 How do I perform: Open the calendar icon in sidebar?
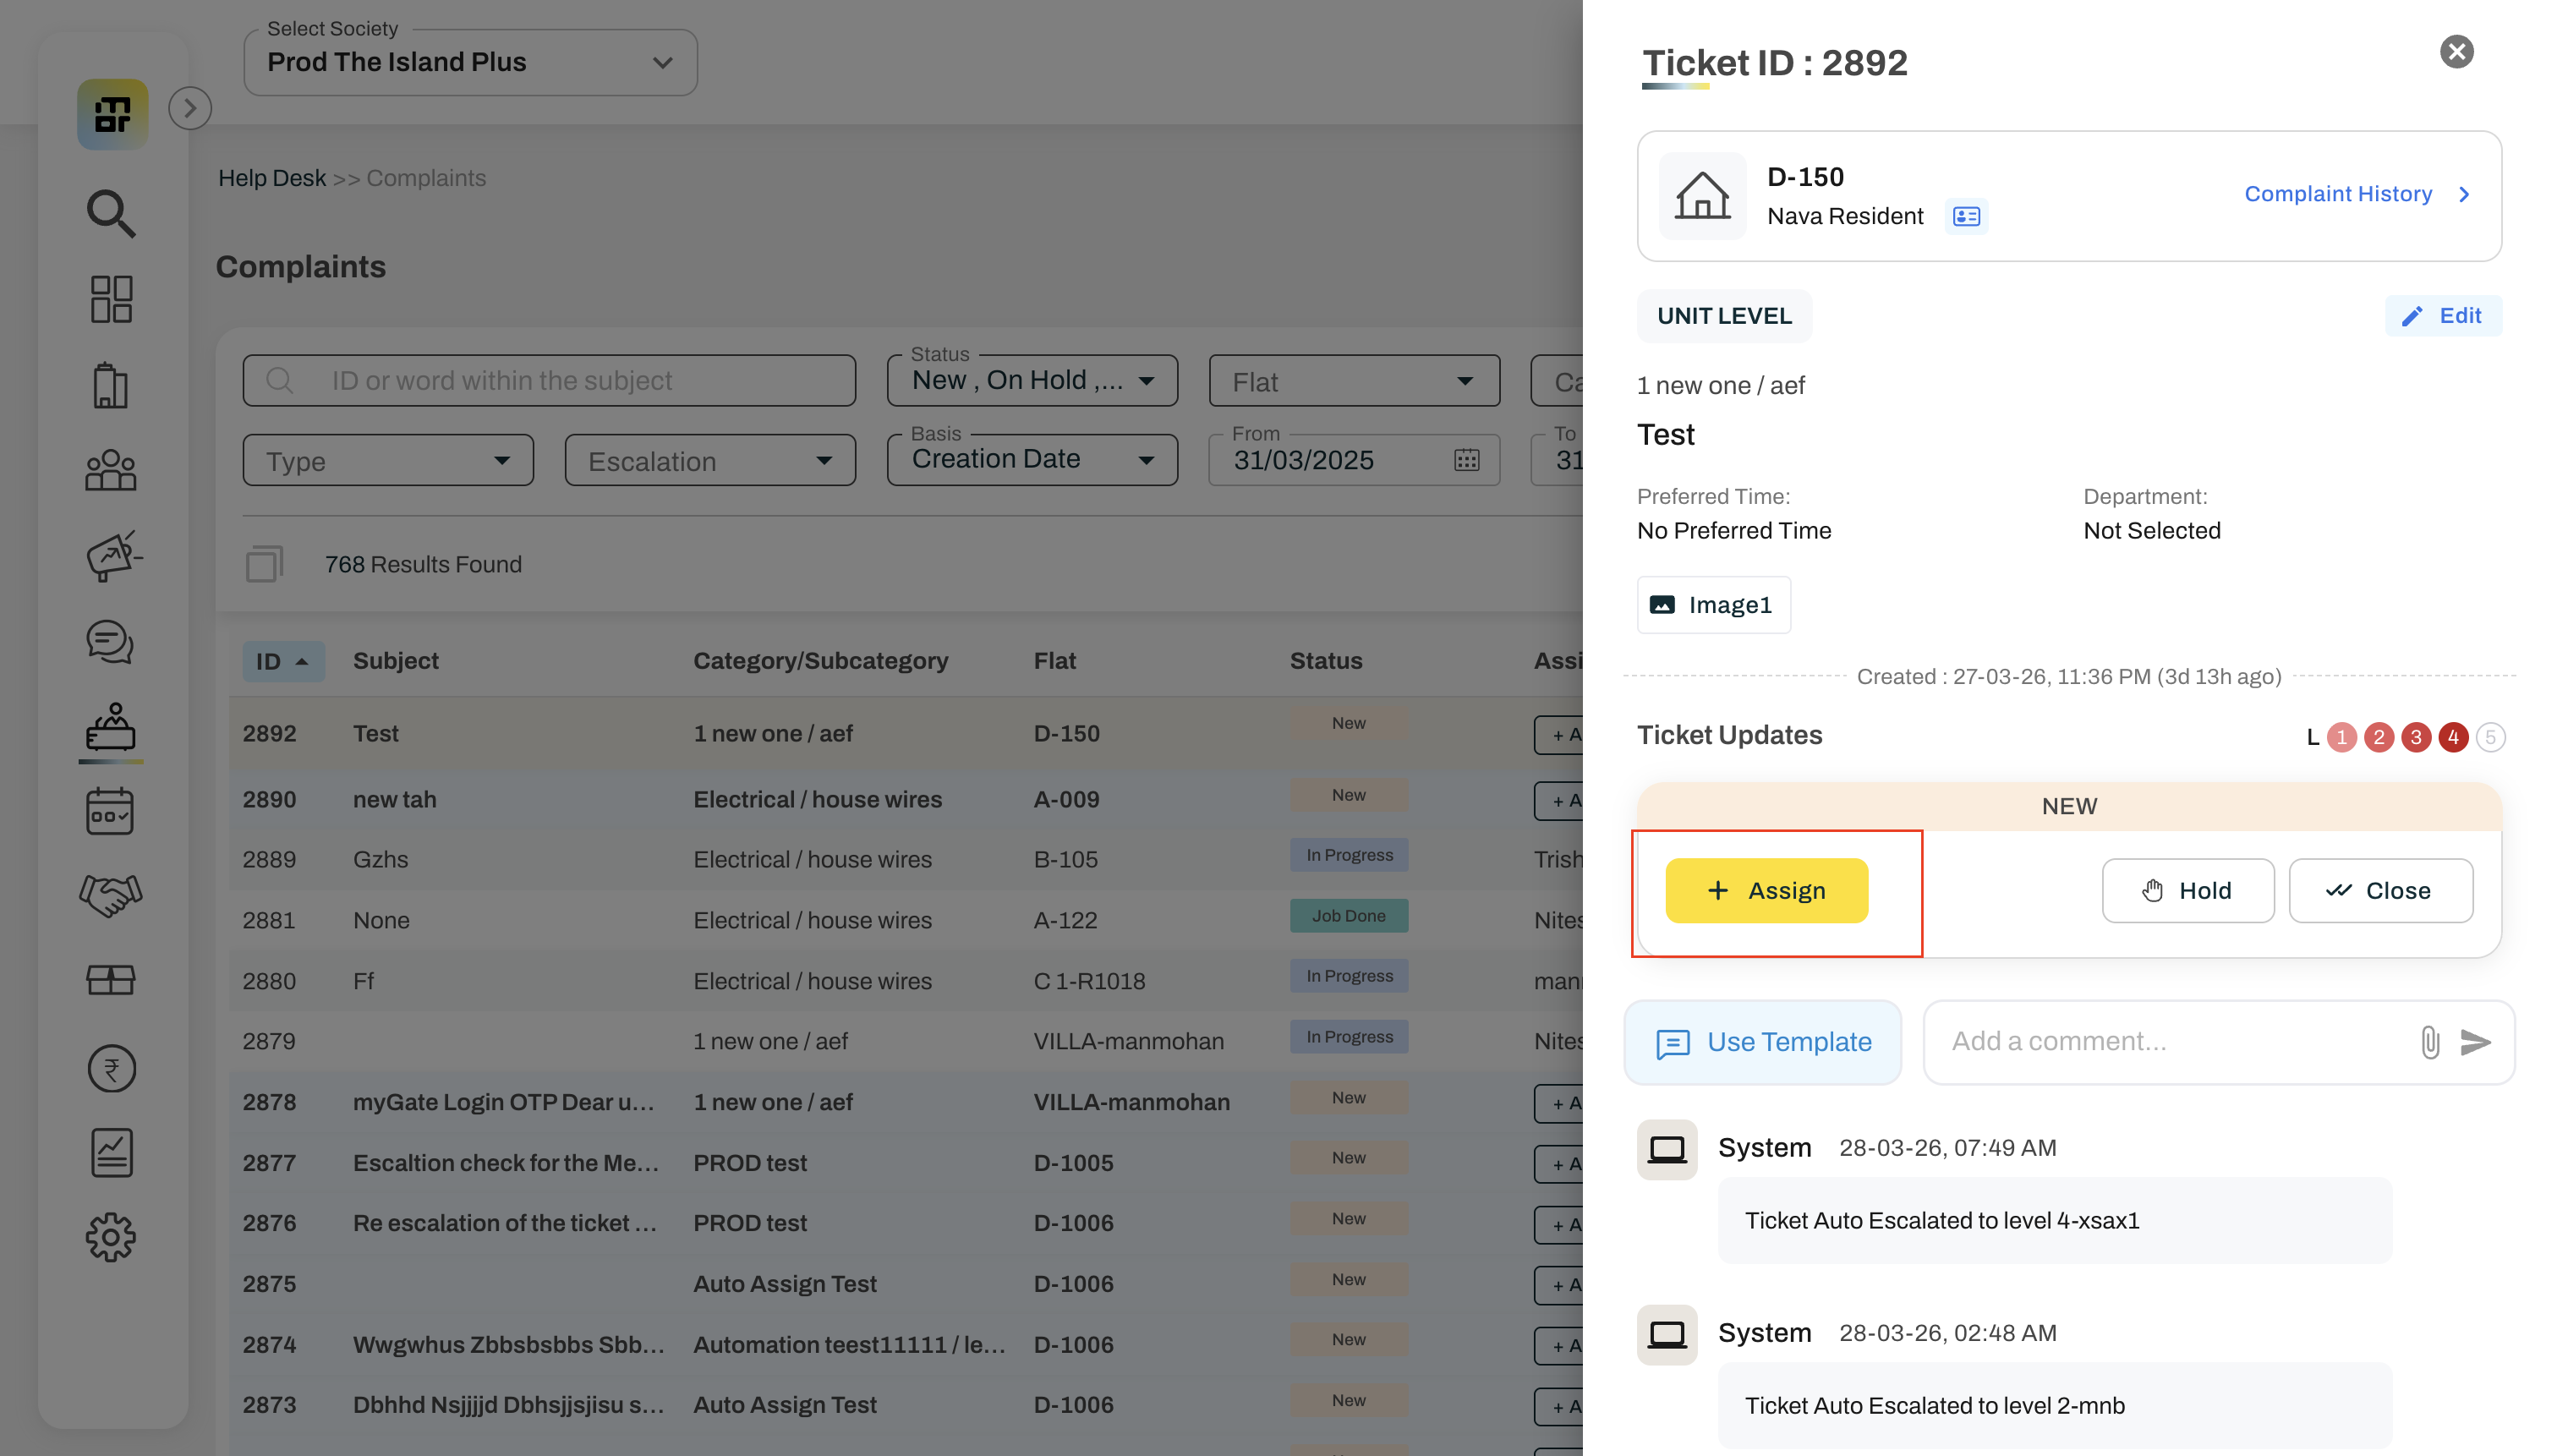pyautogui.click(x=111, y=811)
